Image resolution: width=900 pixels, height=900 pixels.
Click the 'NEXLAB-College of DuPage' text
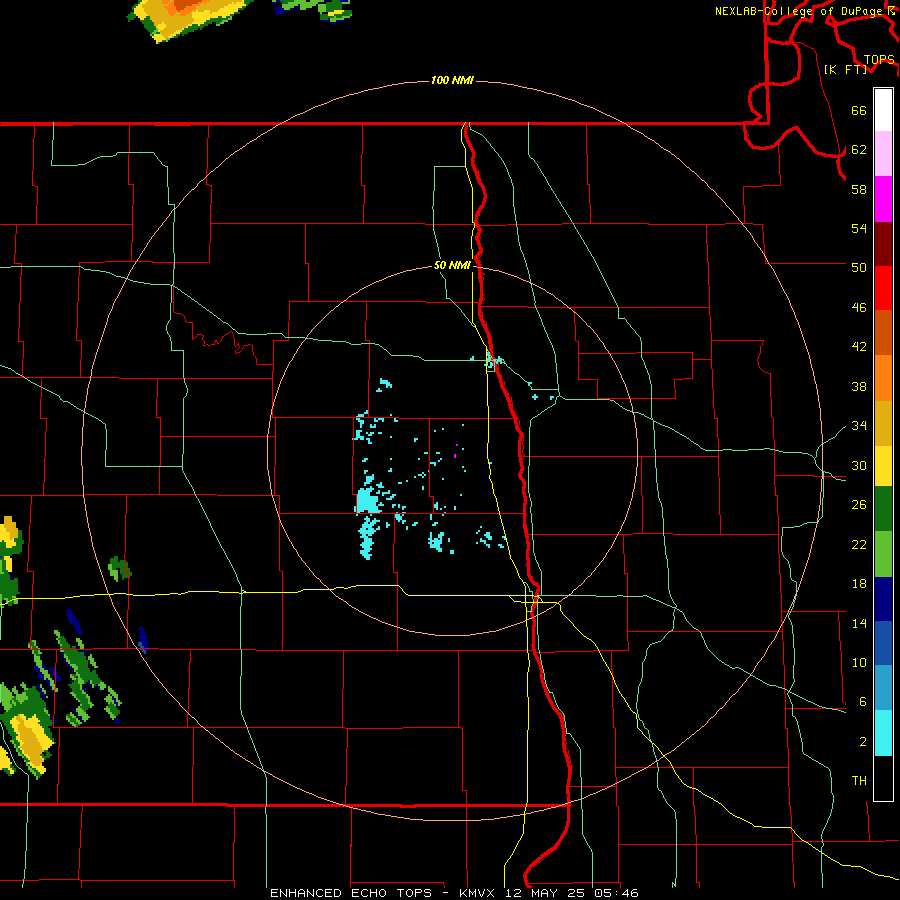point(801,11)
